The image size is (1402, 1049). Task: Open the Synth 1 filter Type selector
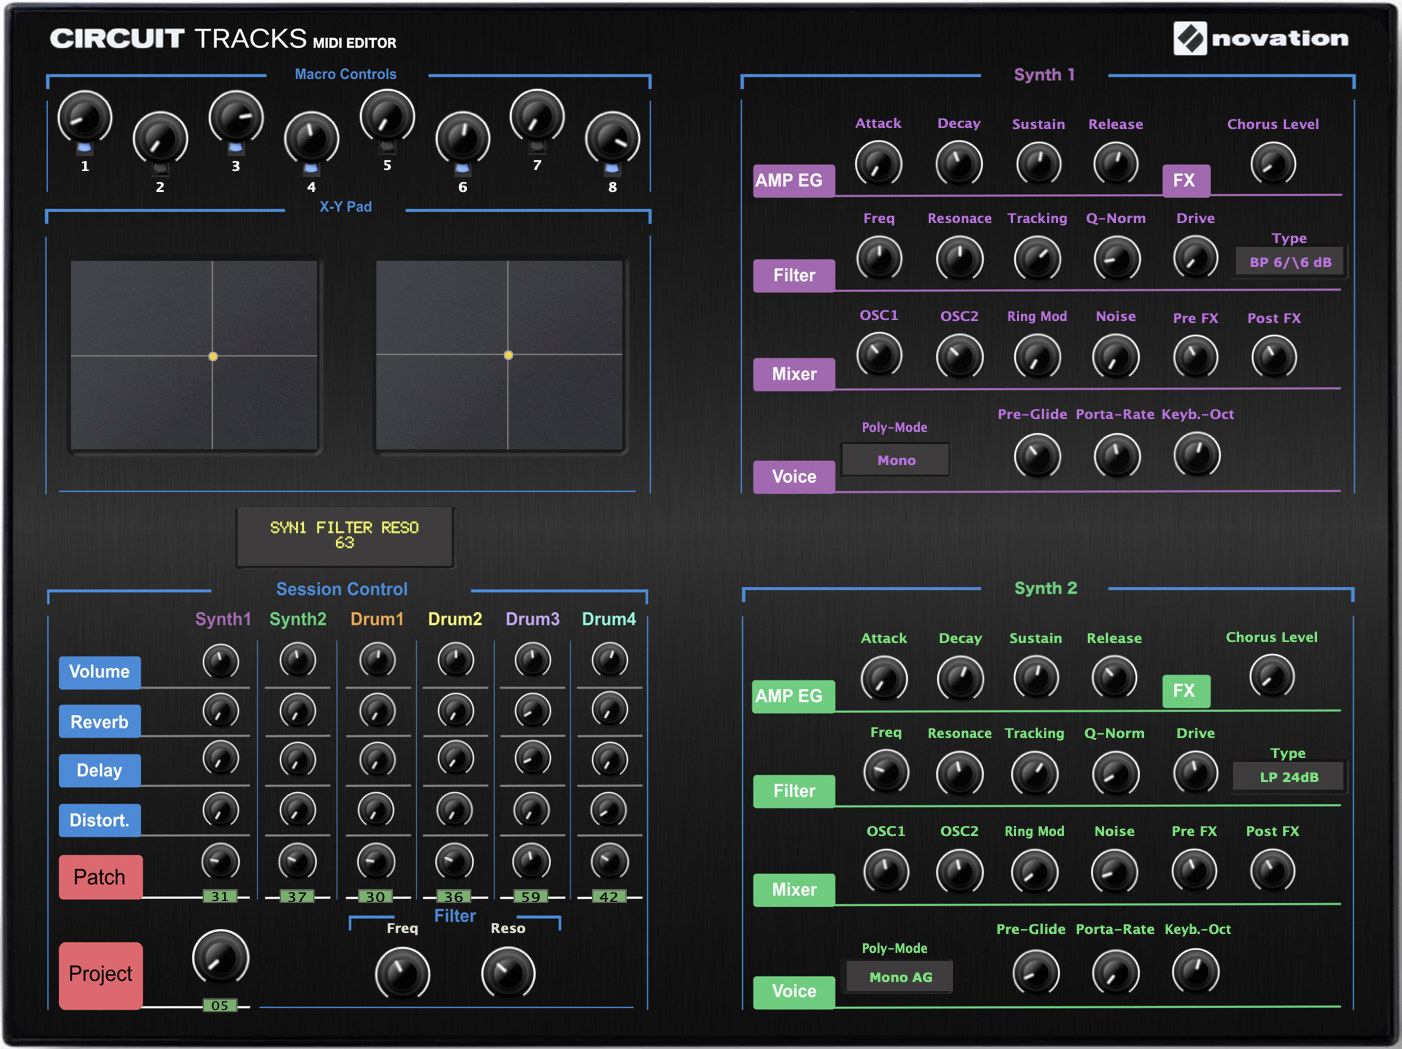(x=1289, y=261)
